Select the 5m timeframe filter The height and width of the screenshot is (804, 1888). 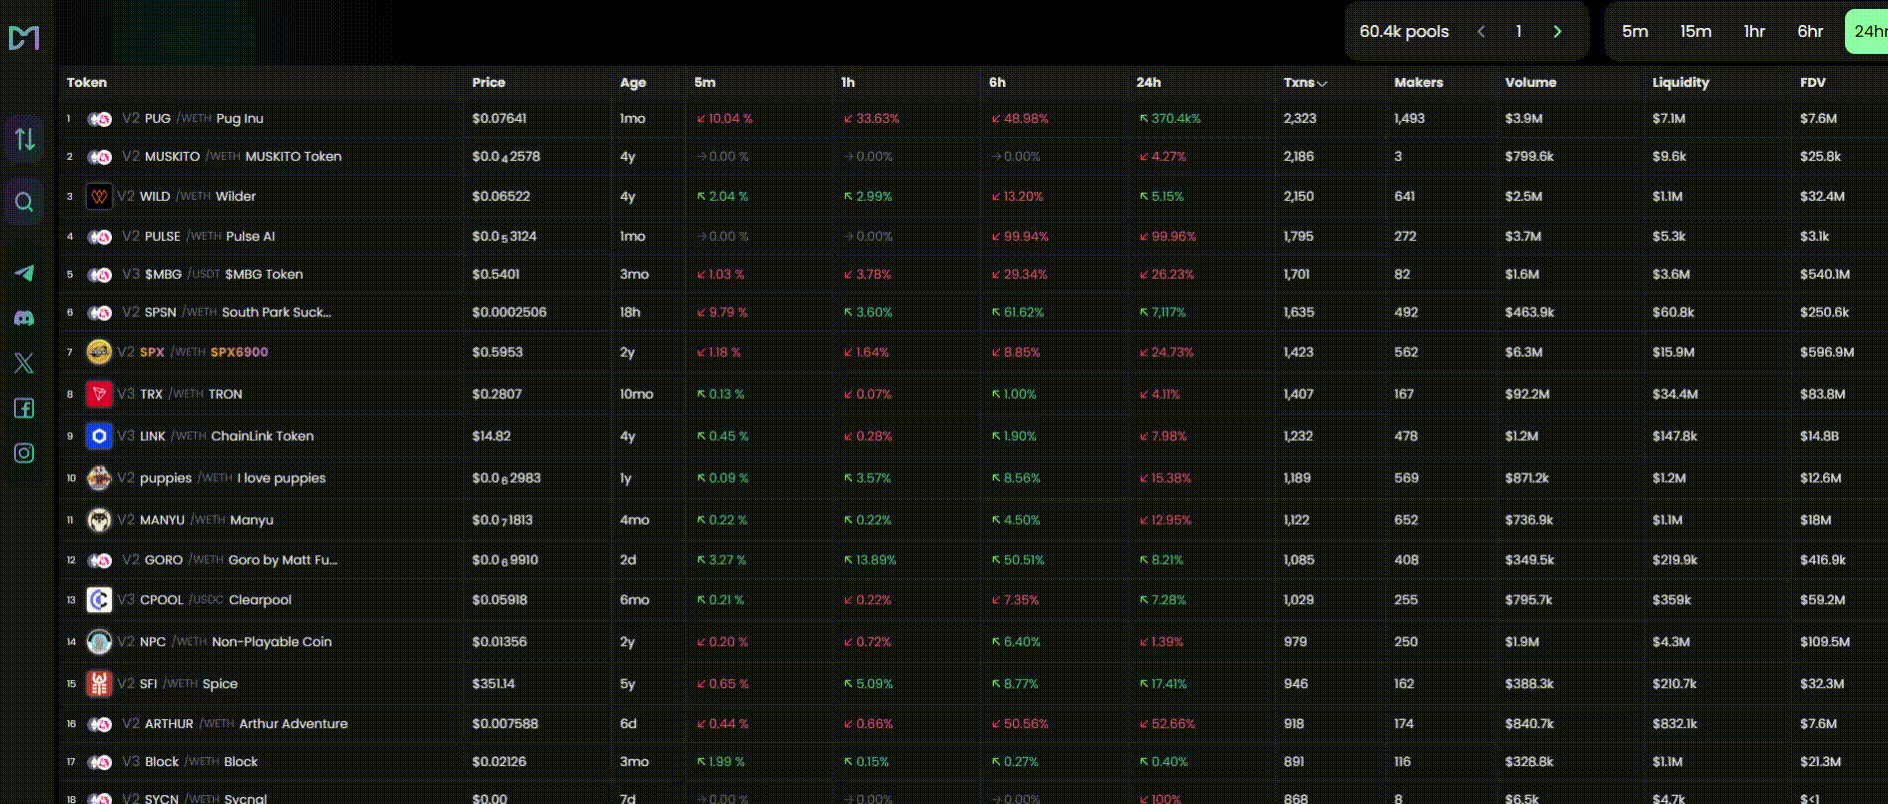coord(1634,31)
